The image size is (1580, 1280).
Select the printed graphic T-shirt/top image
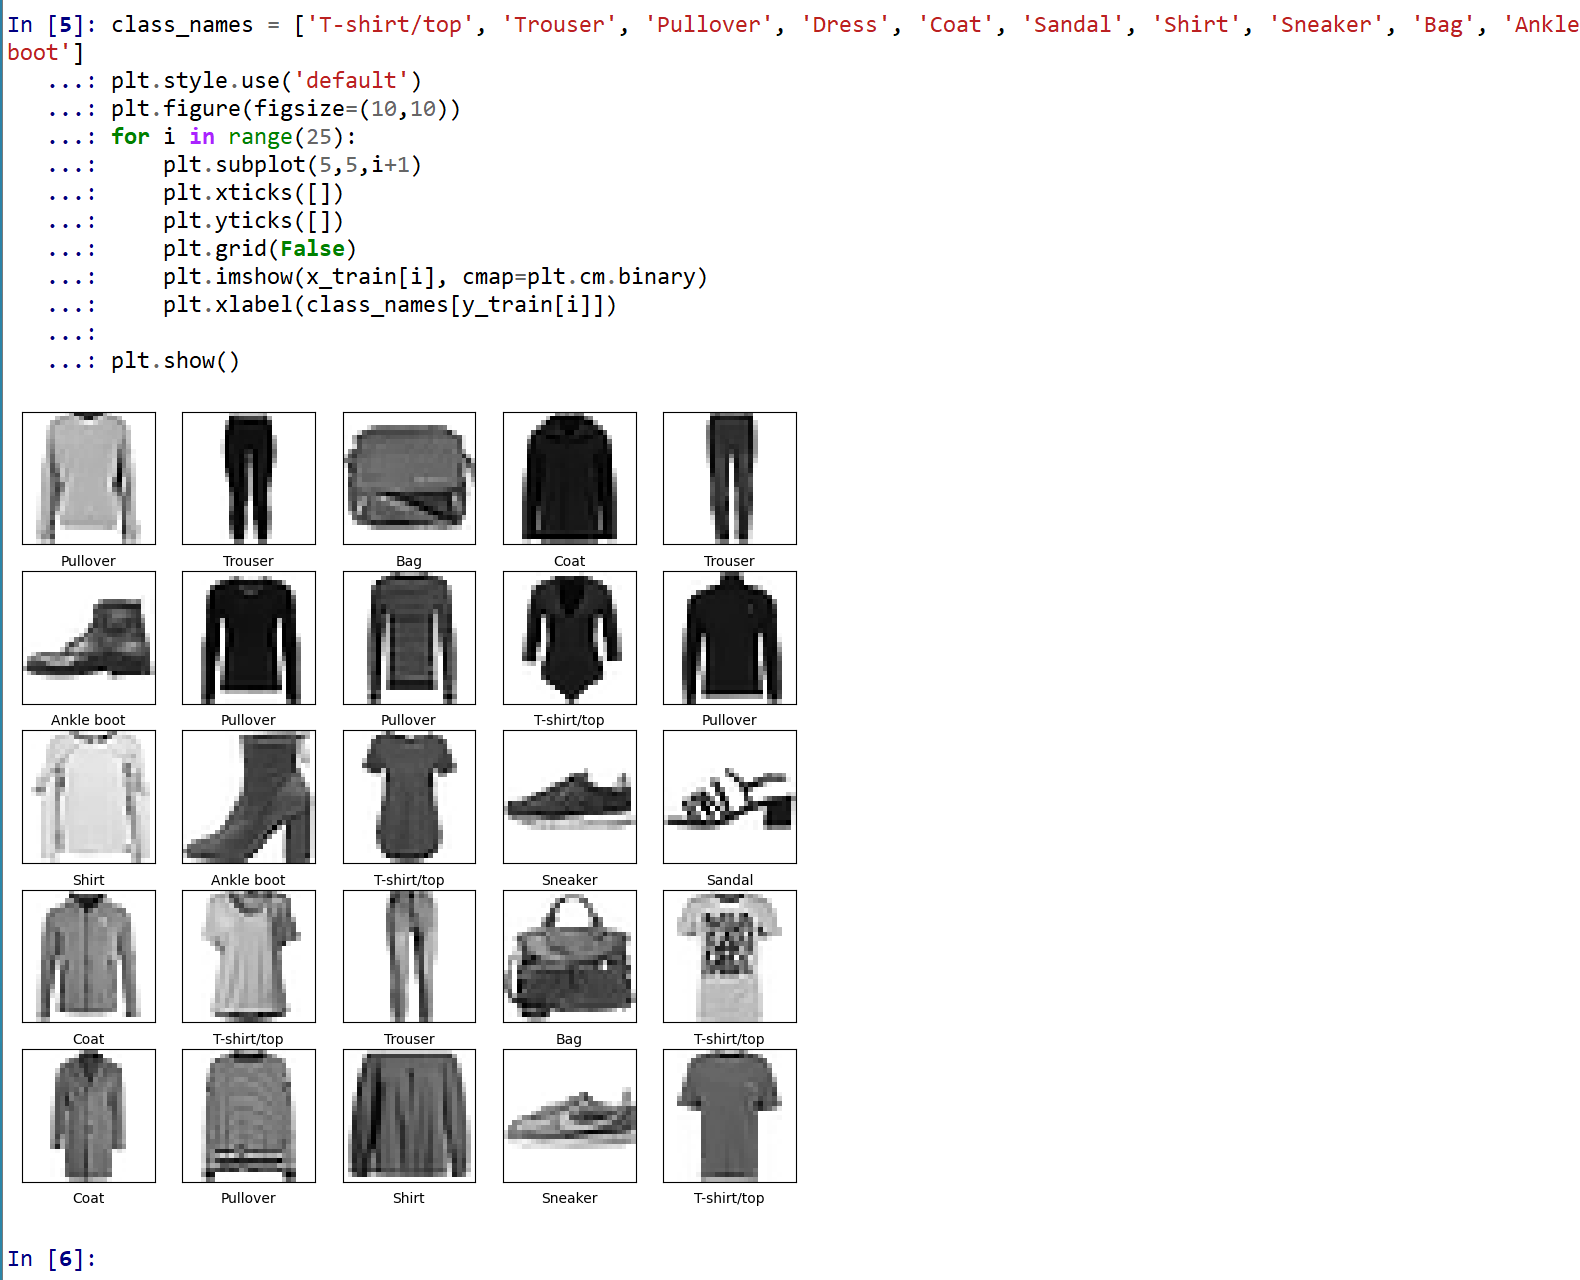coord(730,956)
